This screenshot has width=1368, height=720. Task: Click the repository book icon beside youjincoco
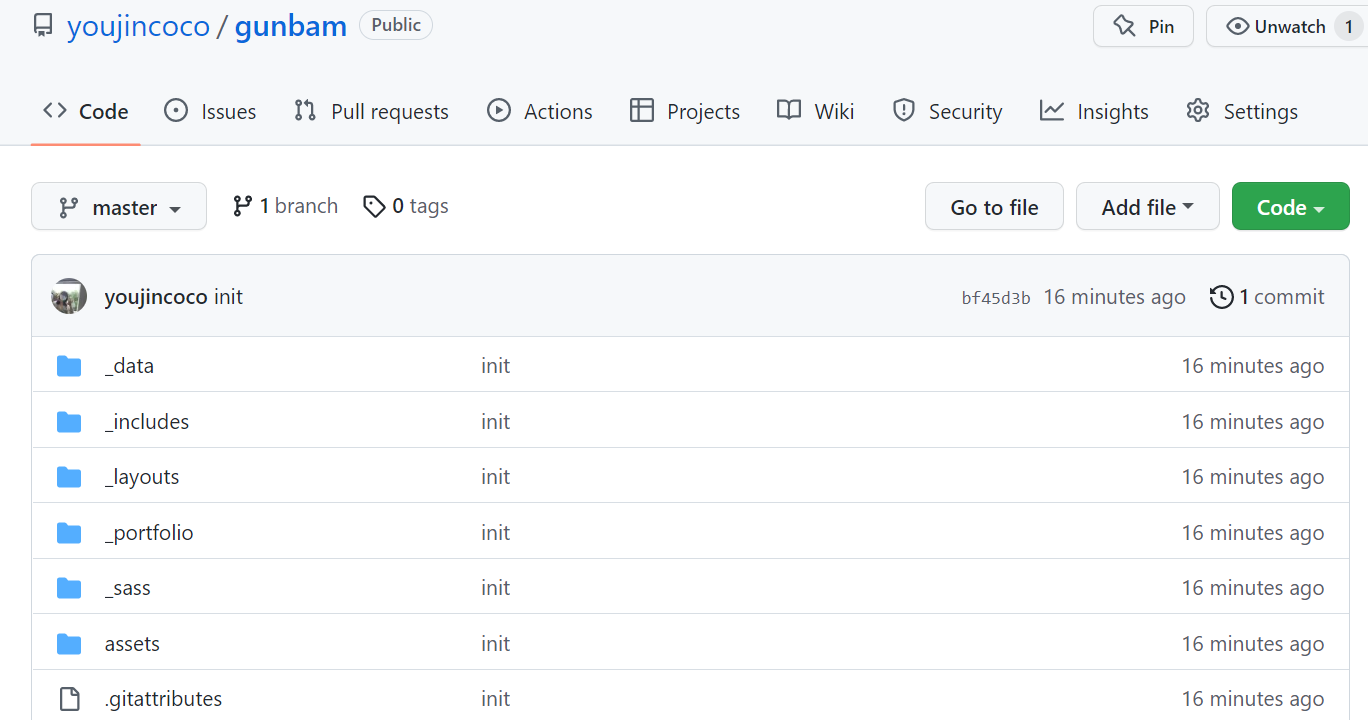pyautogui.click(x=43, y=25)
